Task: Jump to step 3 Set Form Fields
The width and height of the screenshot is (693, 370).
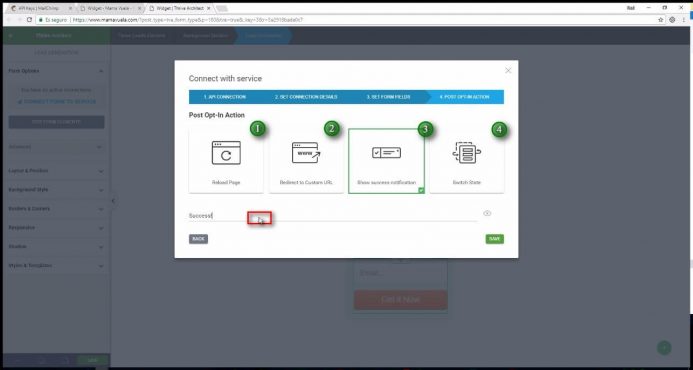Action: coord(388,97)
